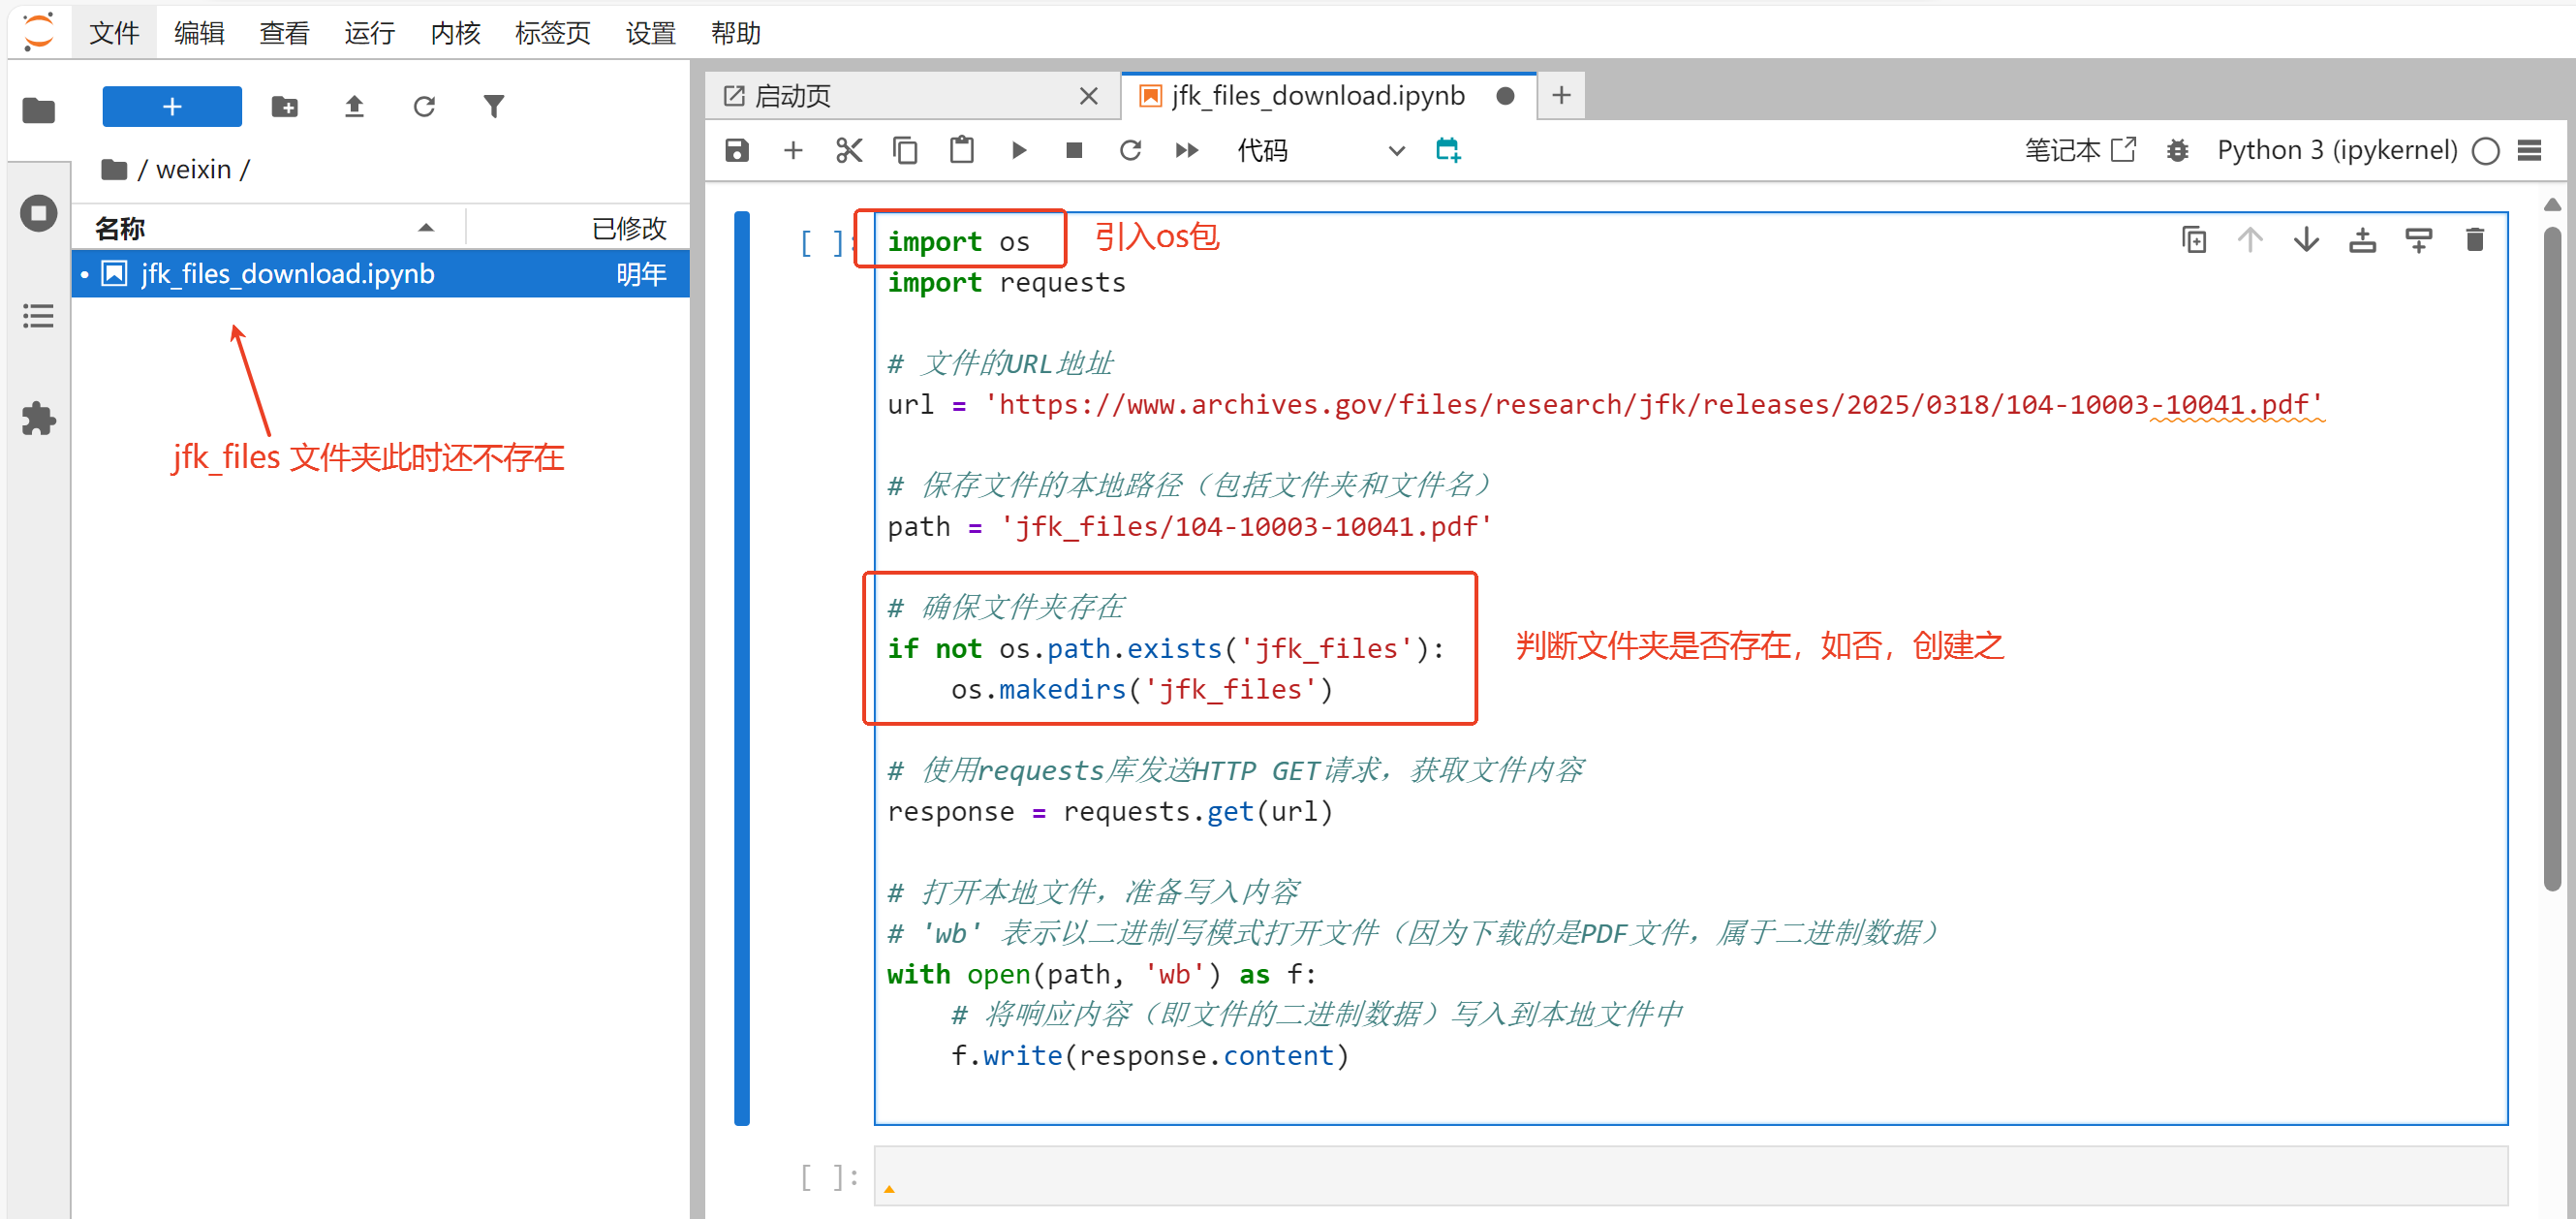This screenshot has width=2576, height=1219.
Task: Click the blue new launcher plus button
Action: pyautogui.click(x=172, y=106)
